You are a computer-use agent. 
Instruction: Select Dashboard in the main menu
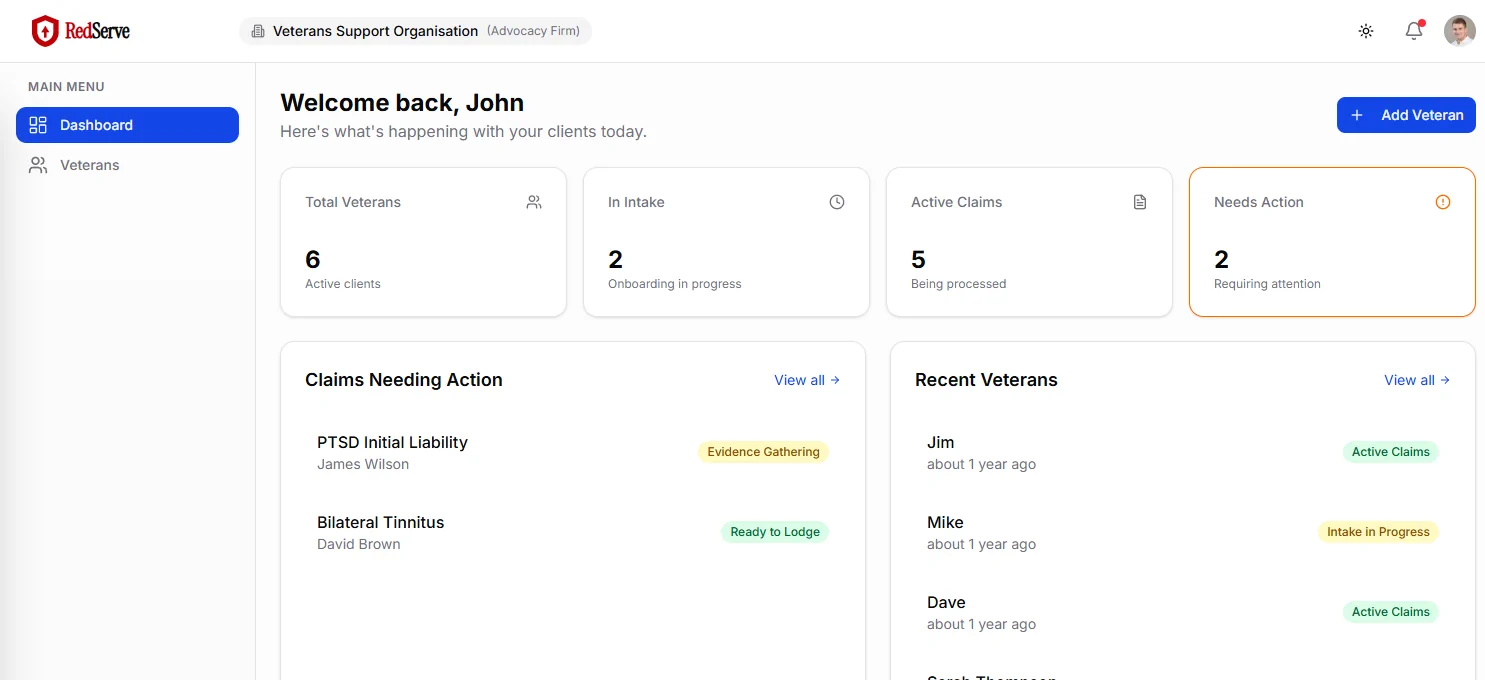tap(127, 125)
